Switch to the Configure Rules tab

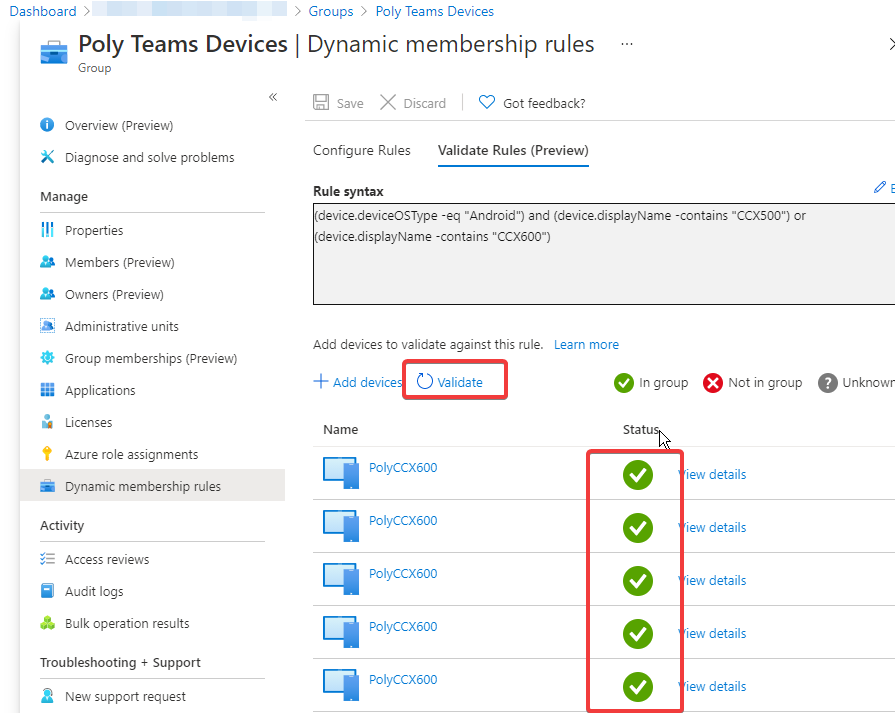click(361, 150)
